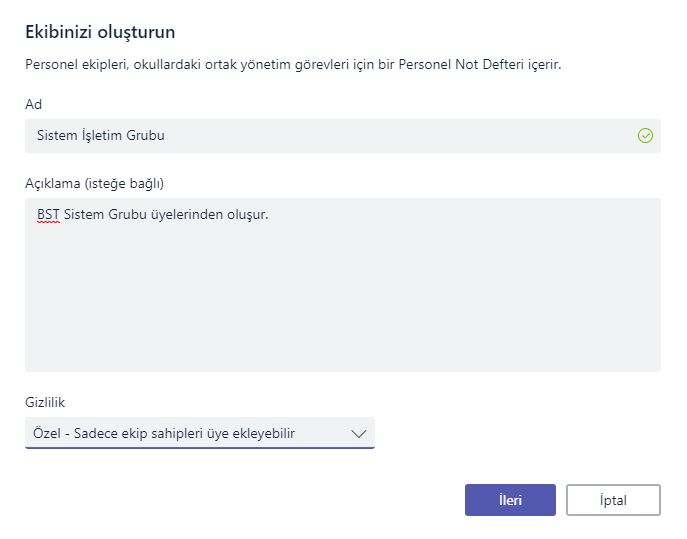This screenshot has width=687, height=539.
Task: Click the 'Gizlilik' label
Action: coord(45,402)
